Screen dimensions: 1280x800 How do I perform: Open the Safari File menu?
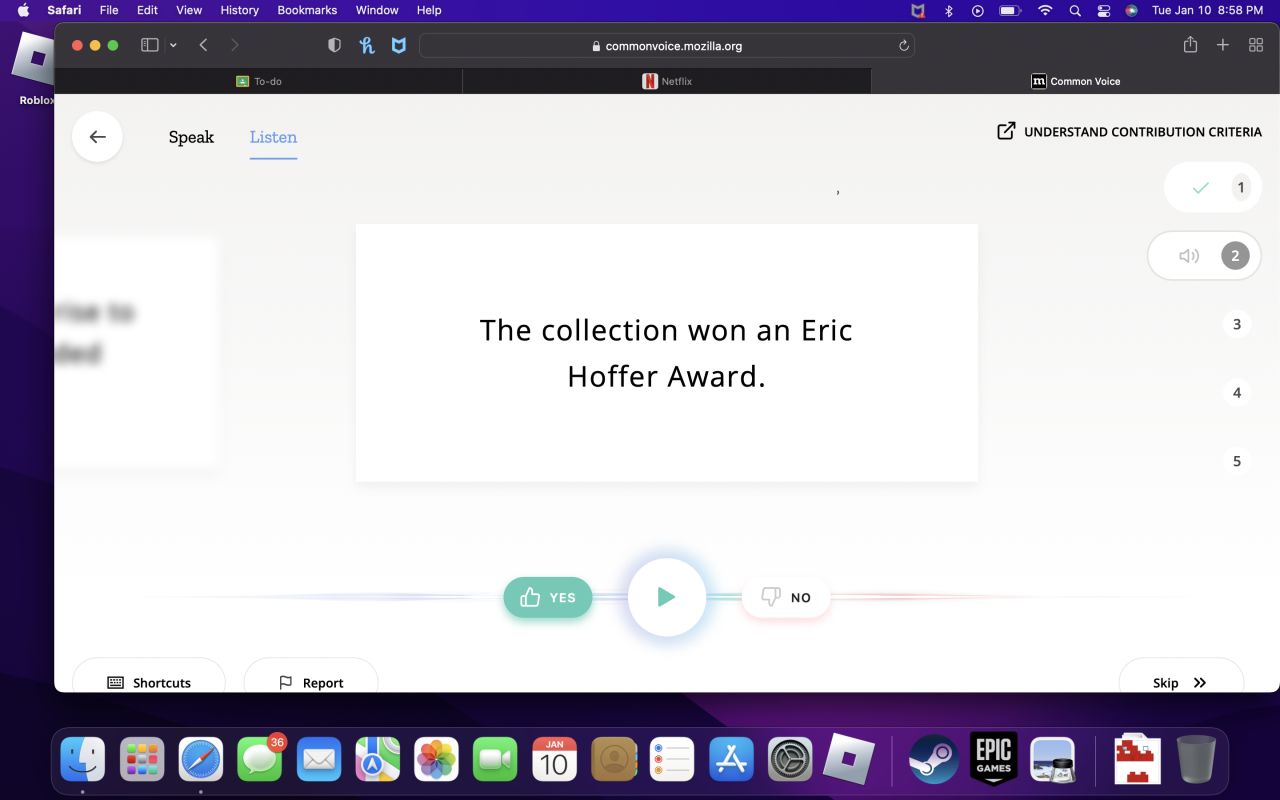(x=109, y=10)
